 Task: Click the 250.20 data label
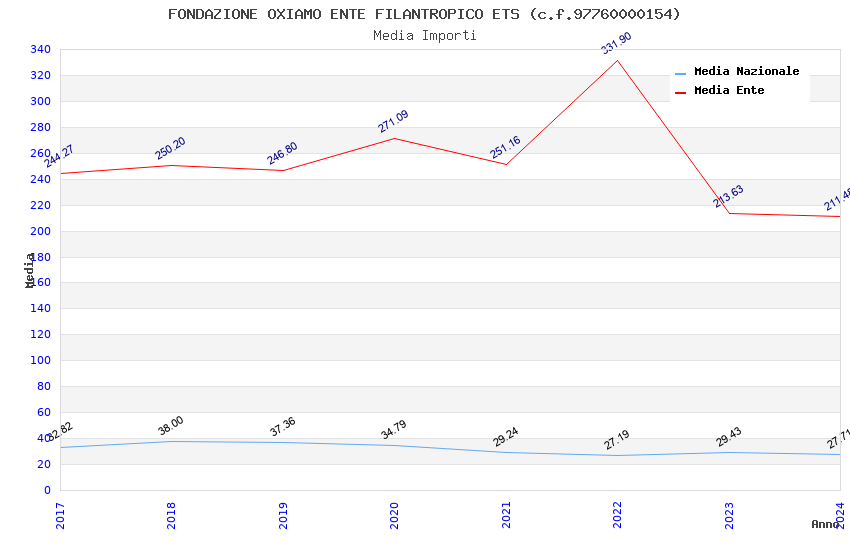click(170, 148)
